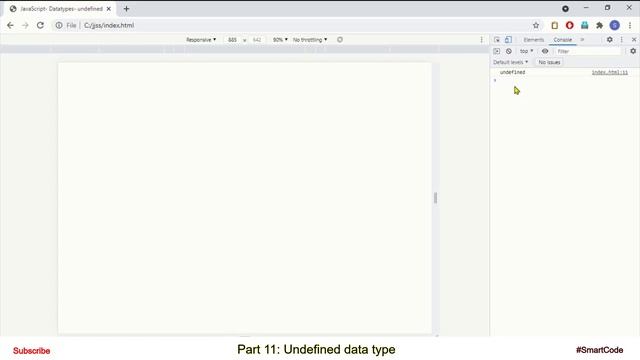Close the JavaScript Datatypes tab
Image resolution: width=640 pixels, height=360 pixels.
pos(109,9)
